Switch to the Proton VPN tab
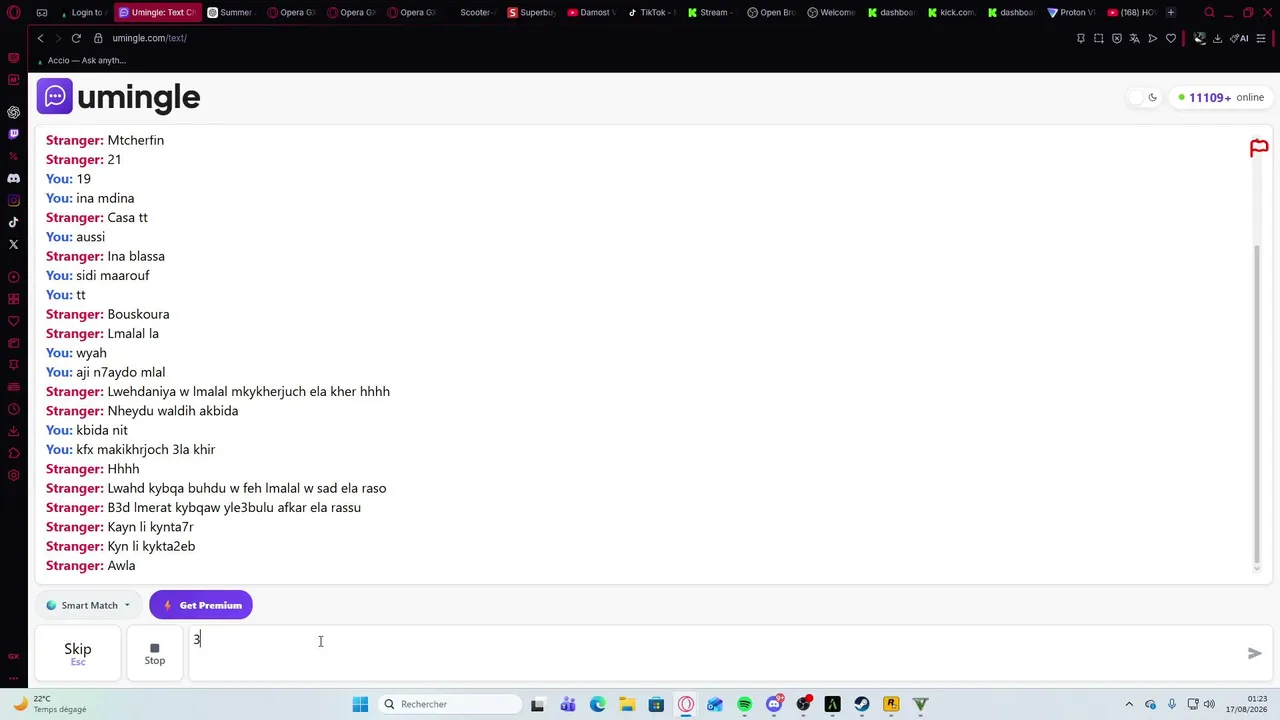Image resolution: width=1280 pixels, height=720 pixels. (x=1071, y=13)
